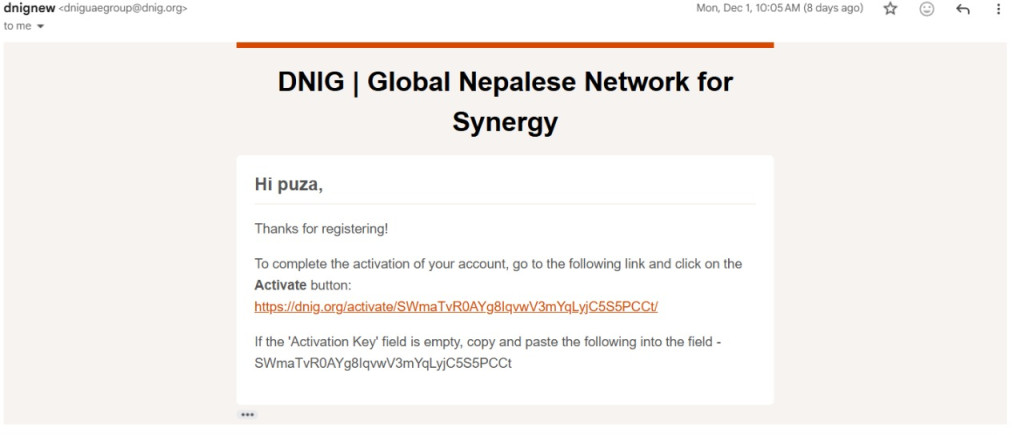Reply to the DNIG email

click(963, 9)
